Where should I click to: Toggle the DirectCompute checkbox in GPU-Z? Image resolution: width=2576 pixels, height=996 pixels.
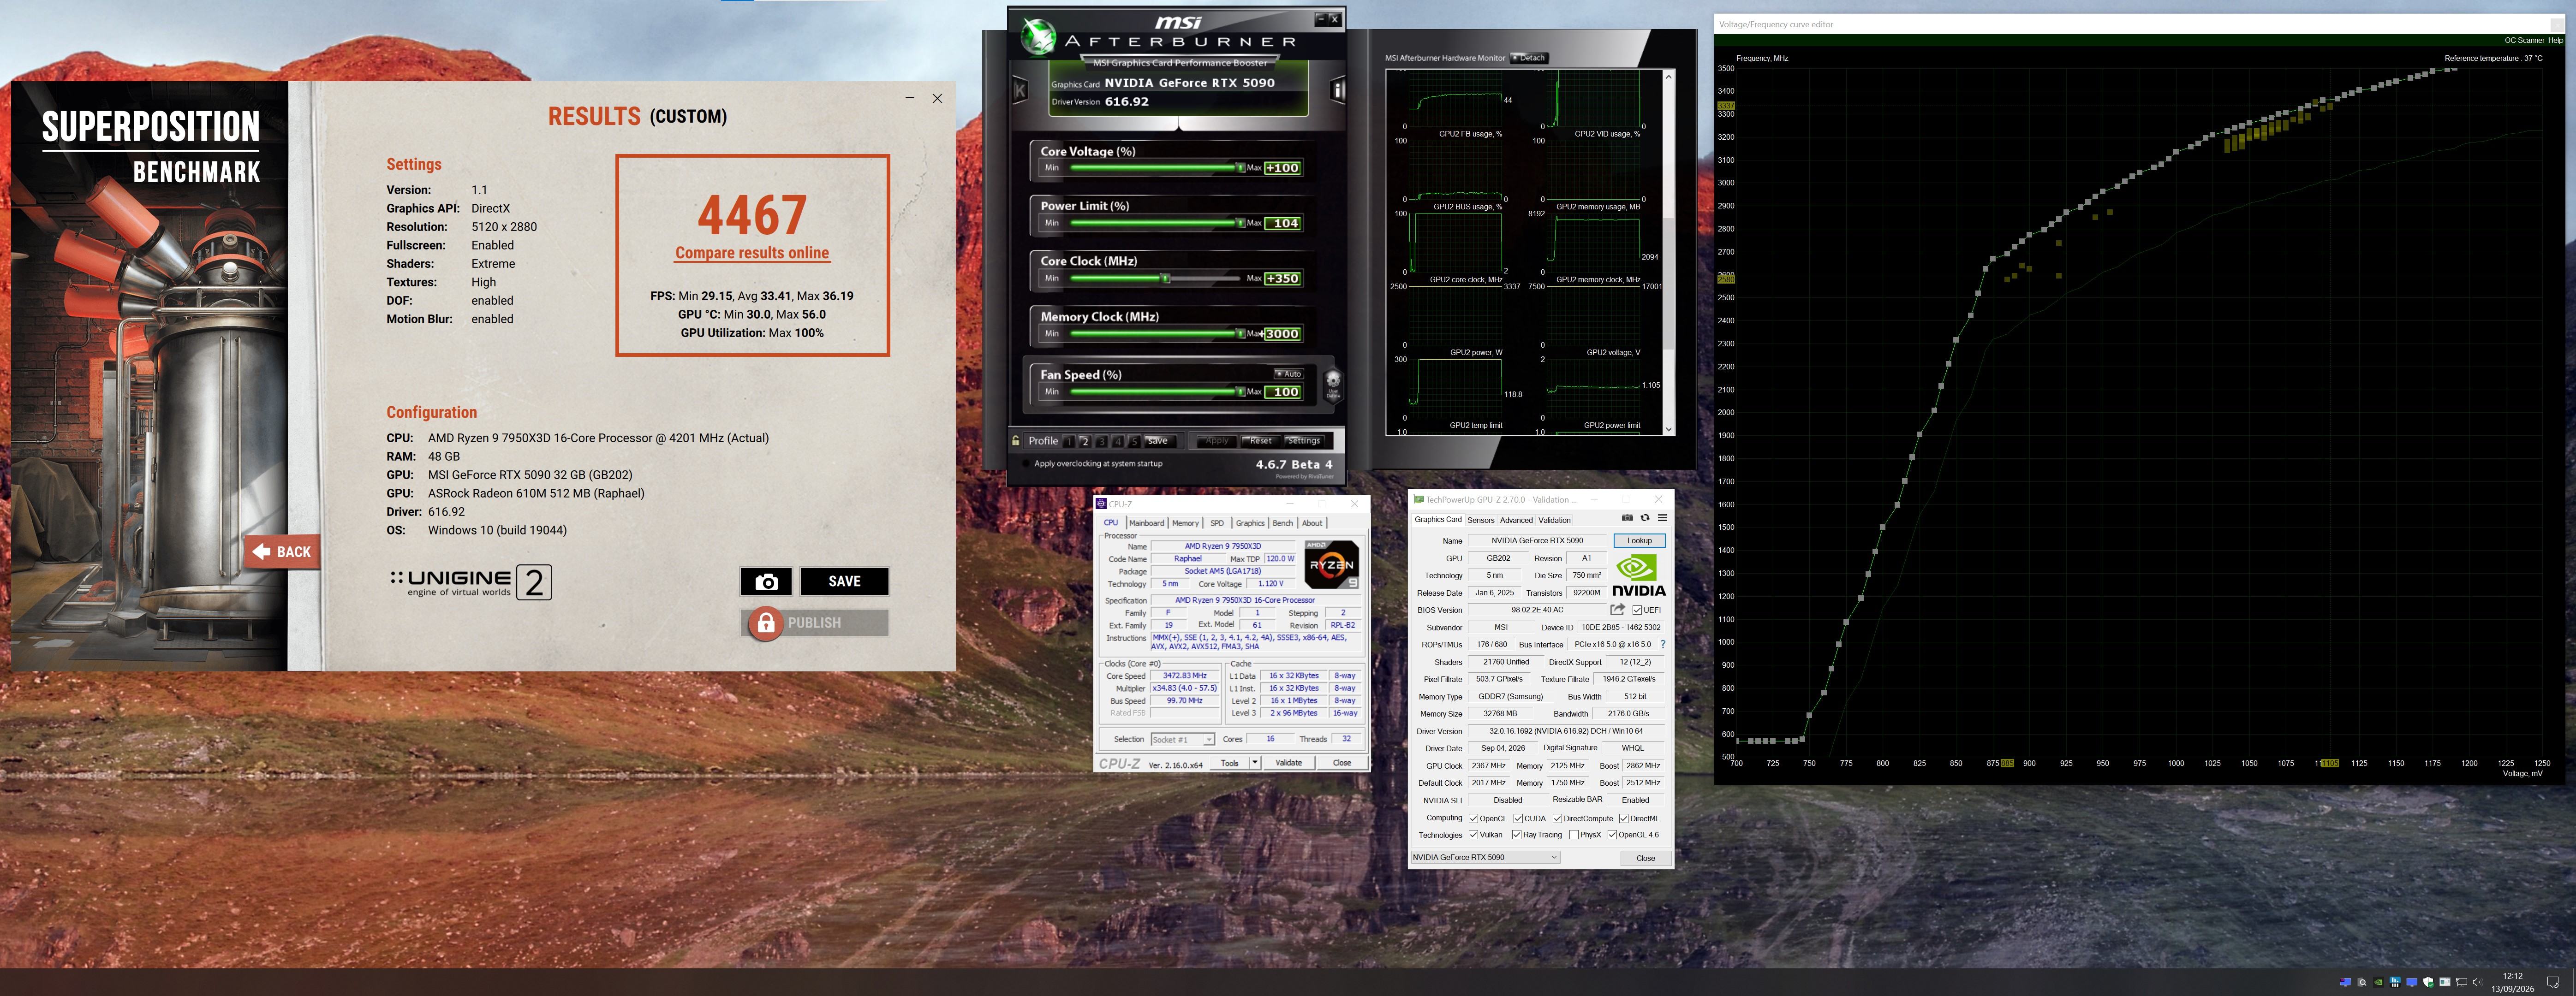click(x=1557, y=818)
